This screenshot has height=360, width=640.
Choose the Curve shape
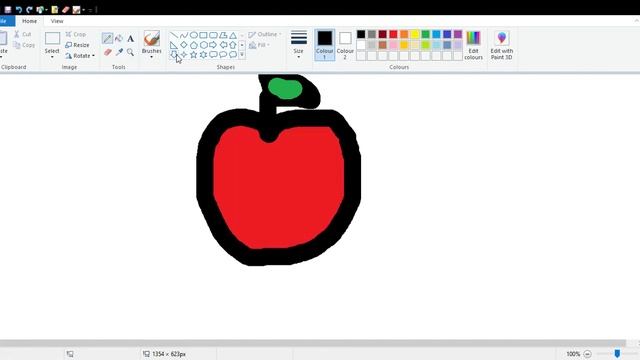point(184,35)
